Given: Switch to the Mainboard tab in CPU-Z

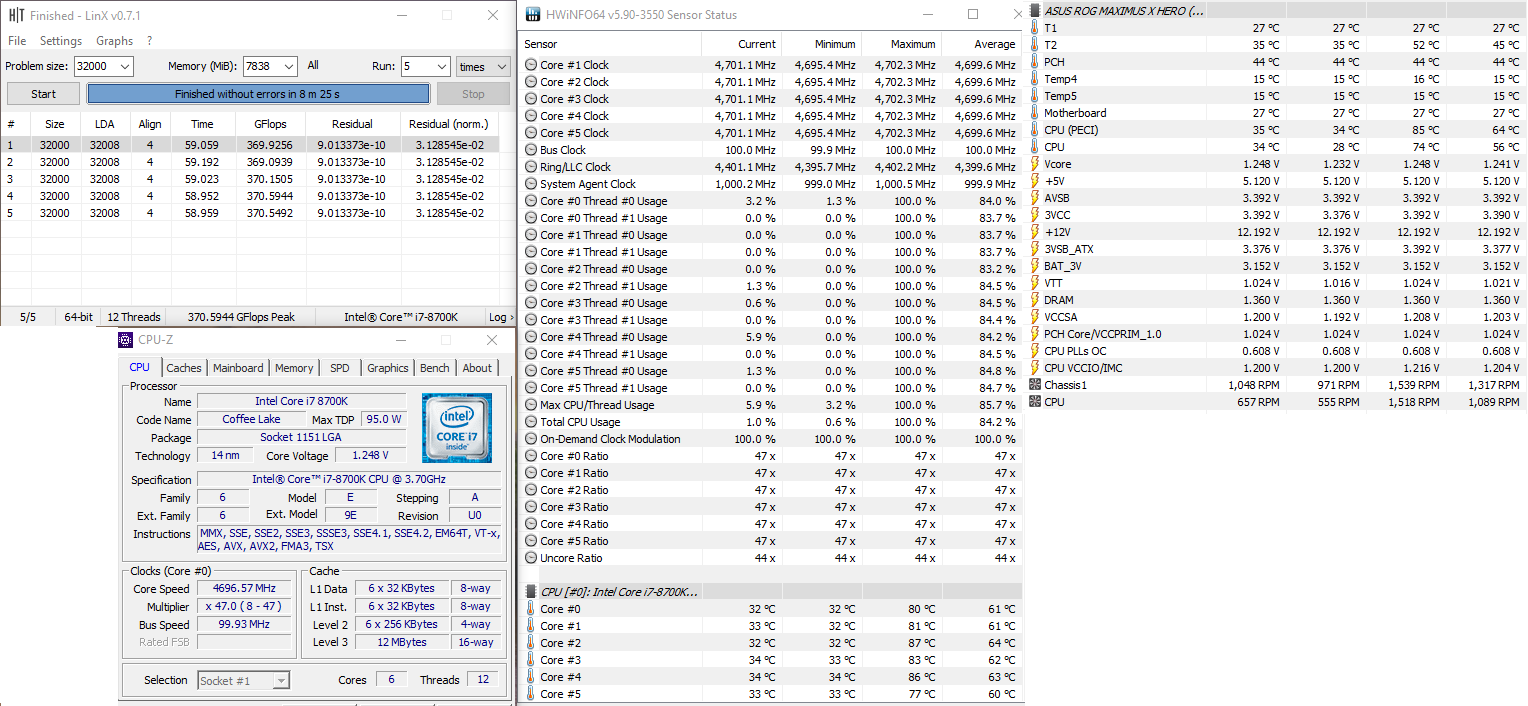Looking at the screenshot, I should point(238,368).
